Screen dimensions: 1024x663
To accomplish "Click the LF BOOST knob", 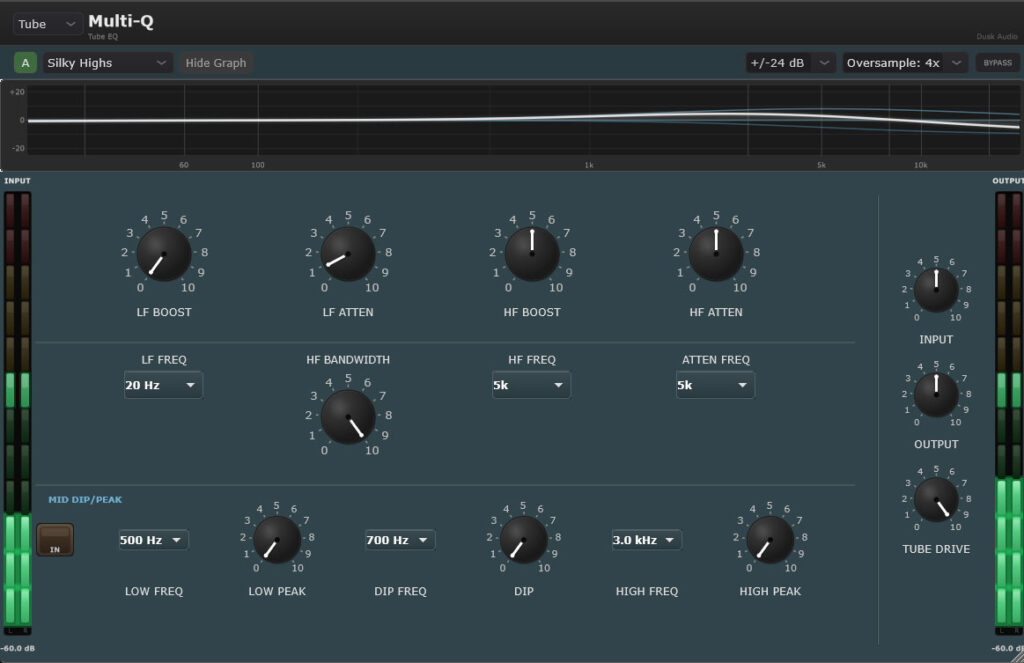I will pyautogui.click(x=164, y=253).
